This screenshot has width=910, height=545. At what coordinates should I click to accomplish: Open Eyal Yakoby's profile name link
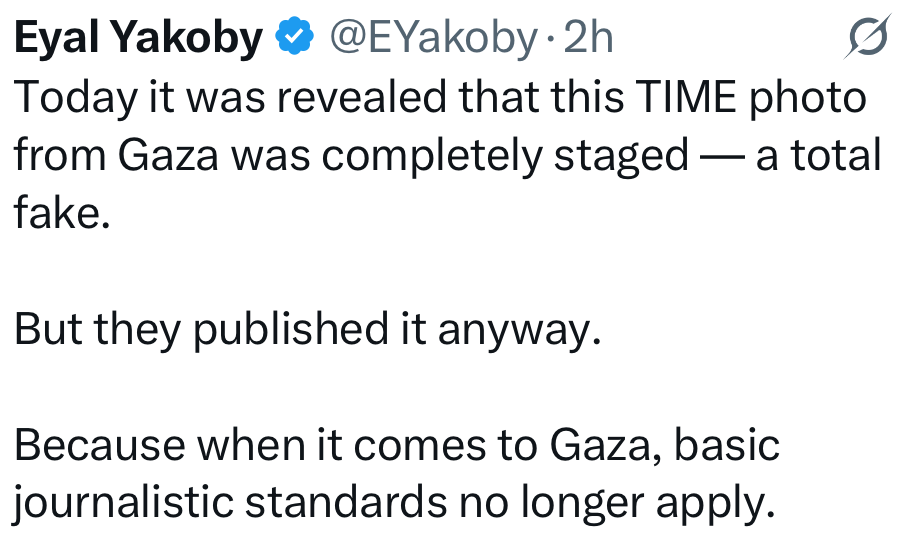coord(139,38)
